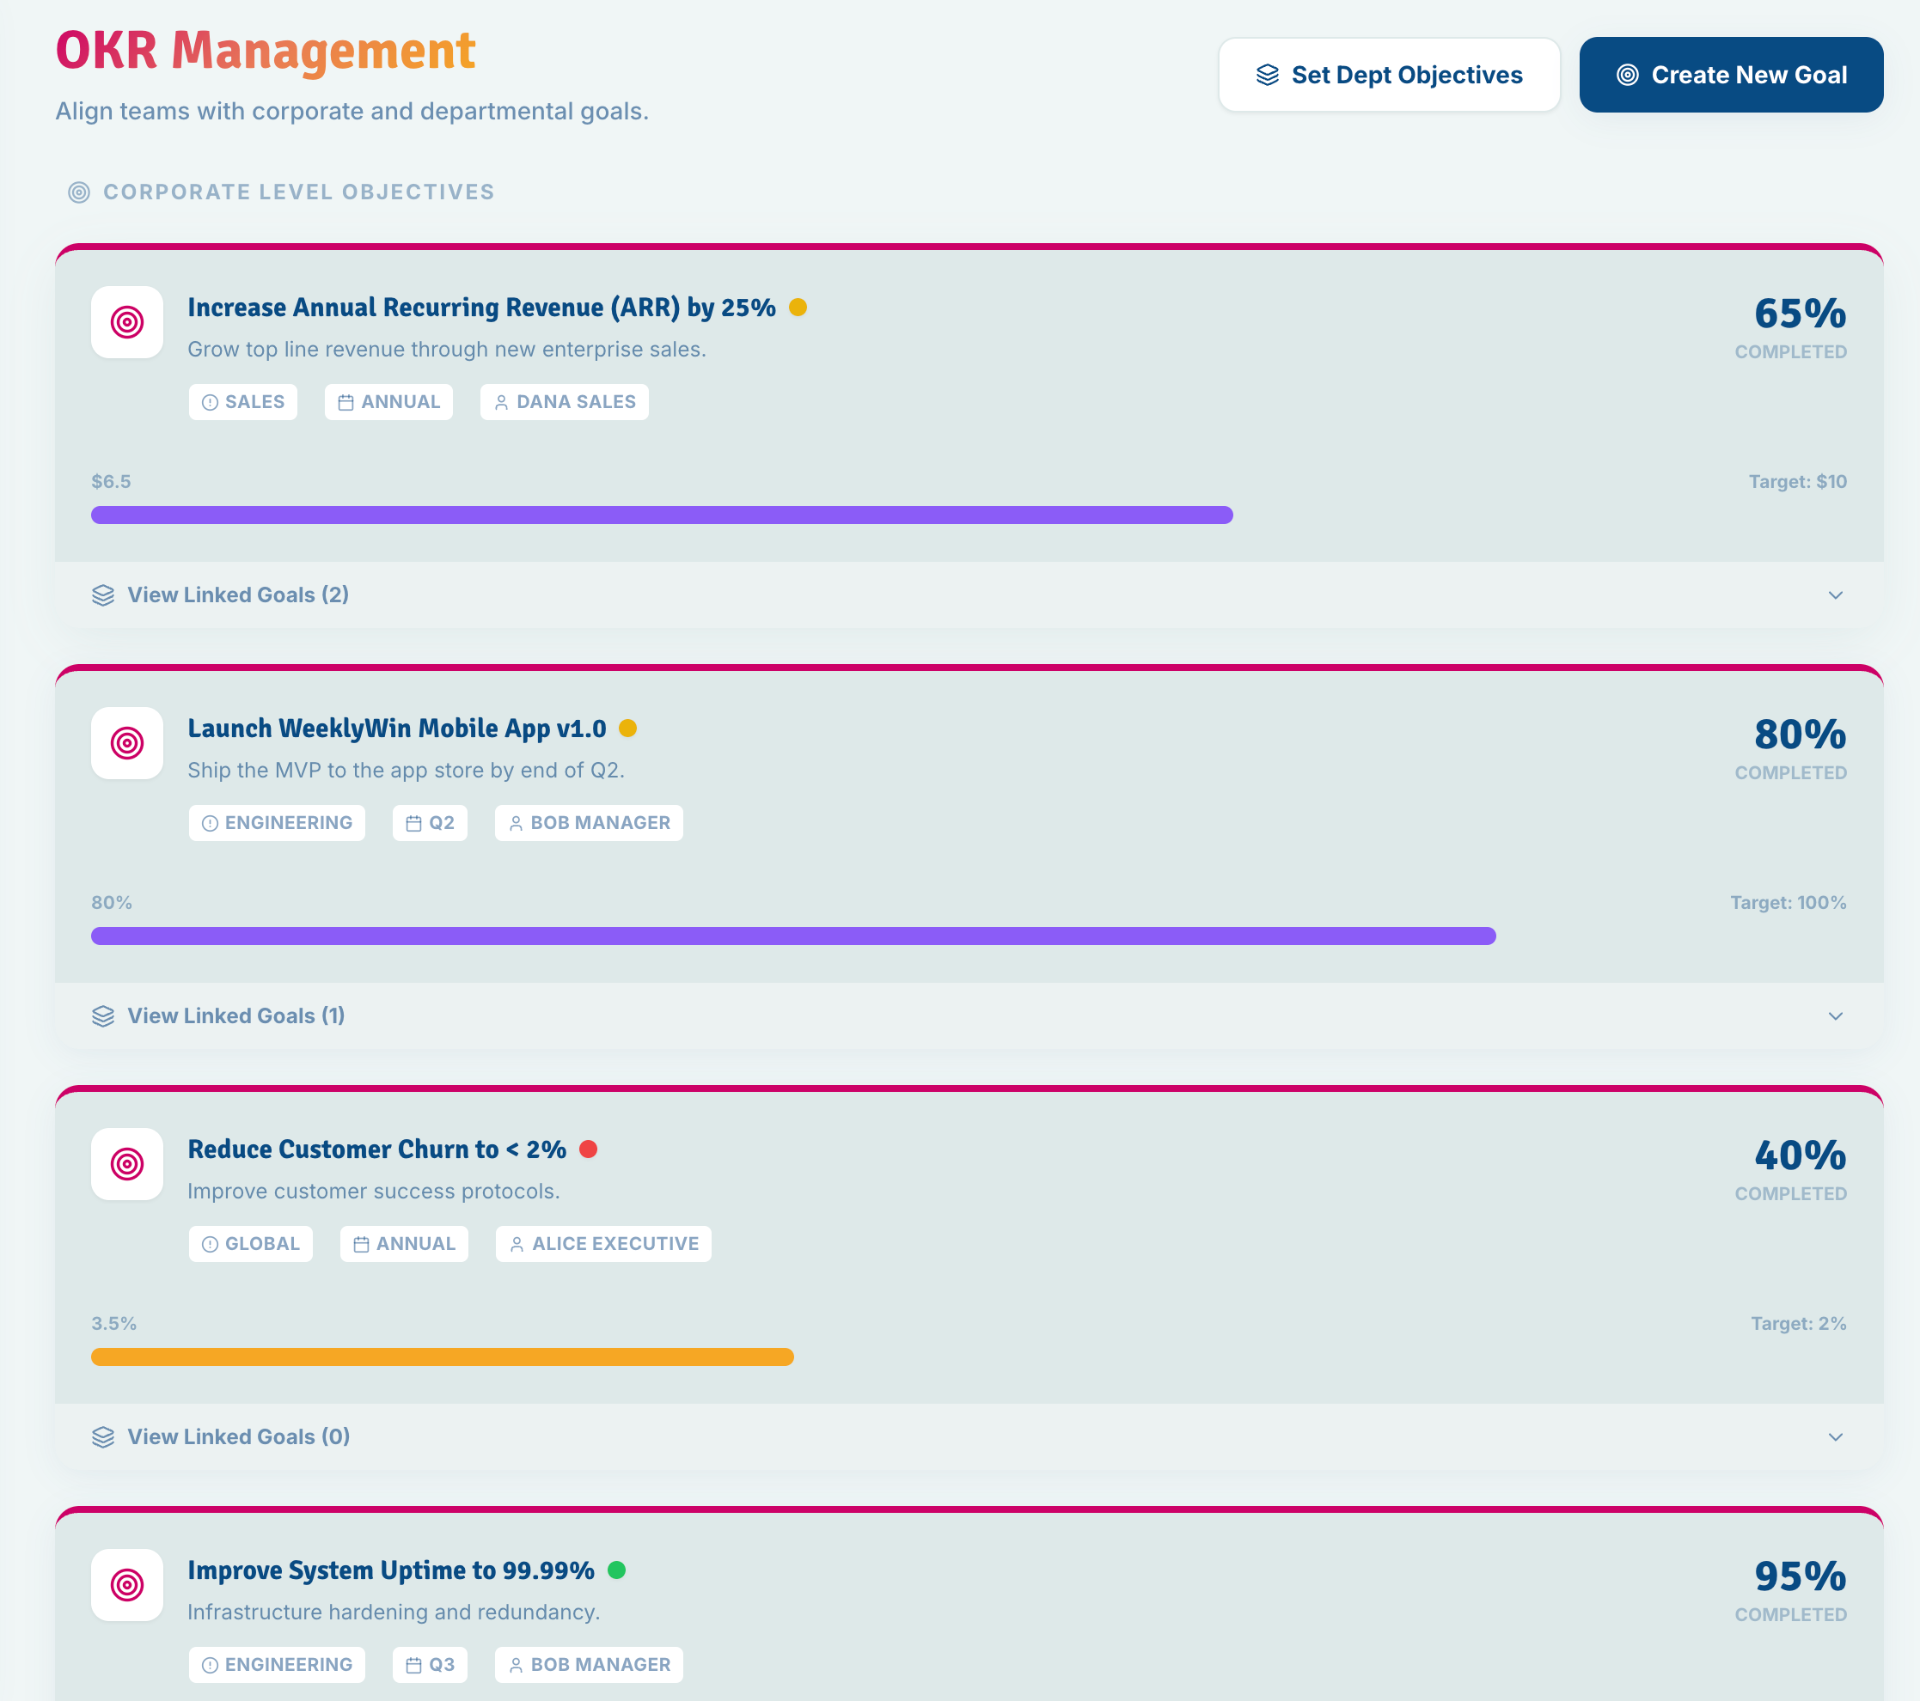
Task: Click the Target: 100% label
Action: [x=1788, y=903]
